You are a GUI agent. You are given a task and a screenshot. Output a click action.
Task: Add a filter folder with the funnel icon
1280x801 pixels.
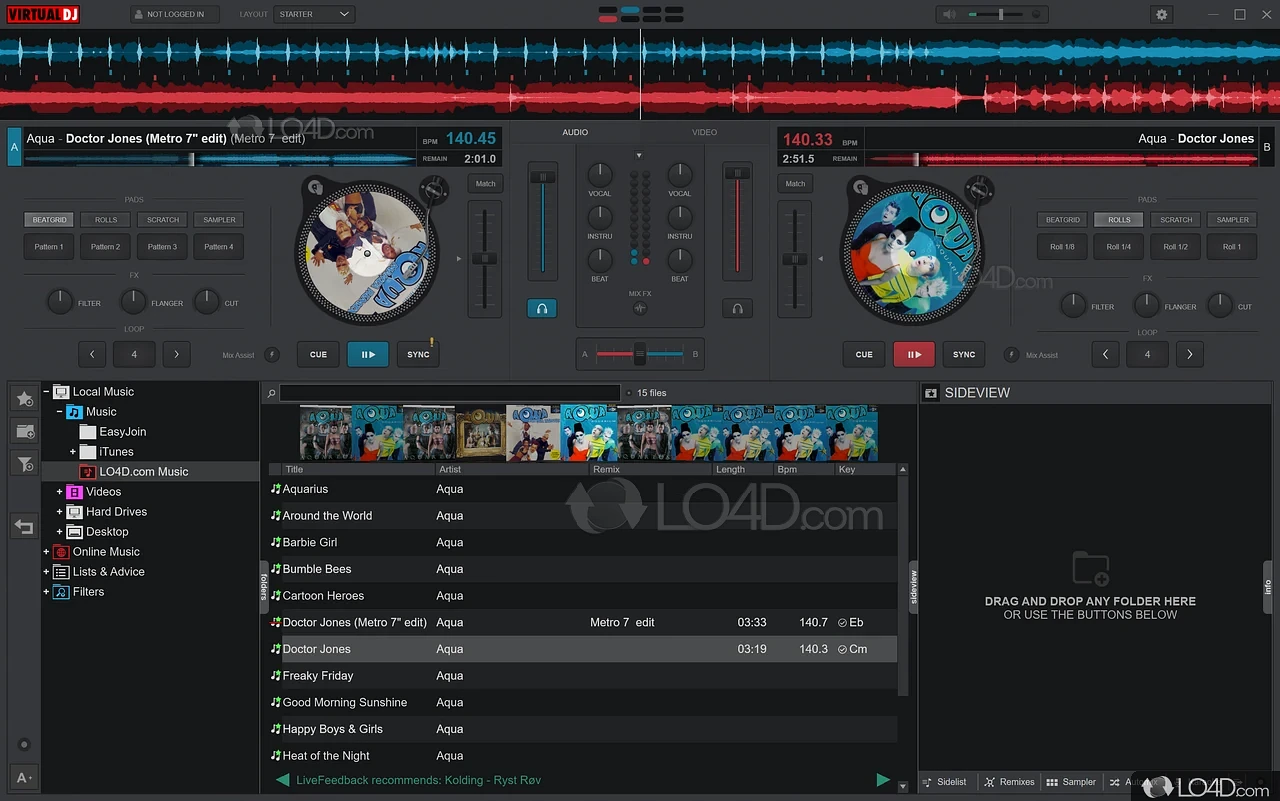(24, 464)
